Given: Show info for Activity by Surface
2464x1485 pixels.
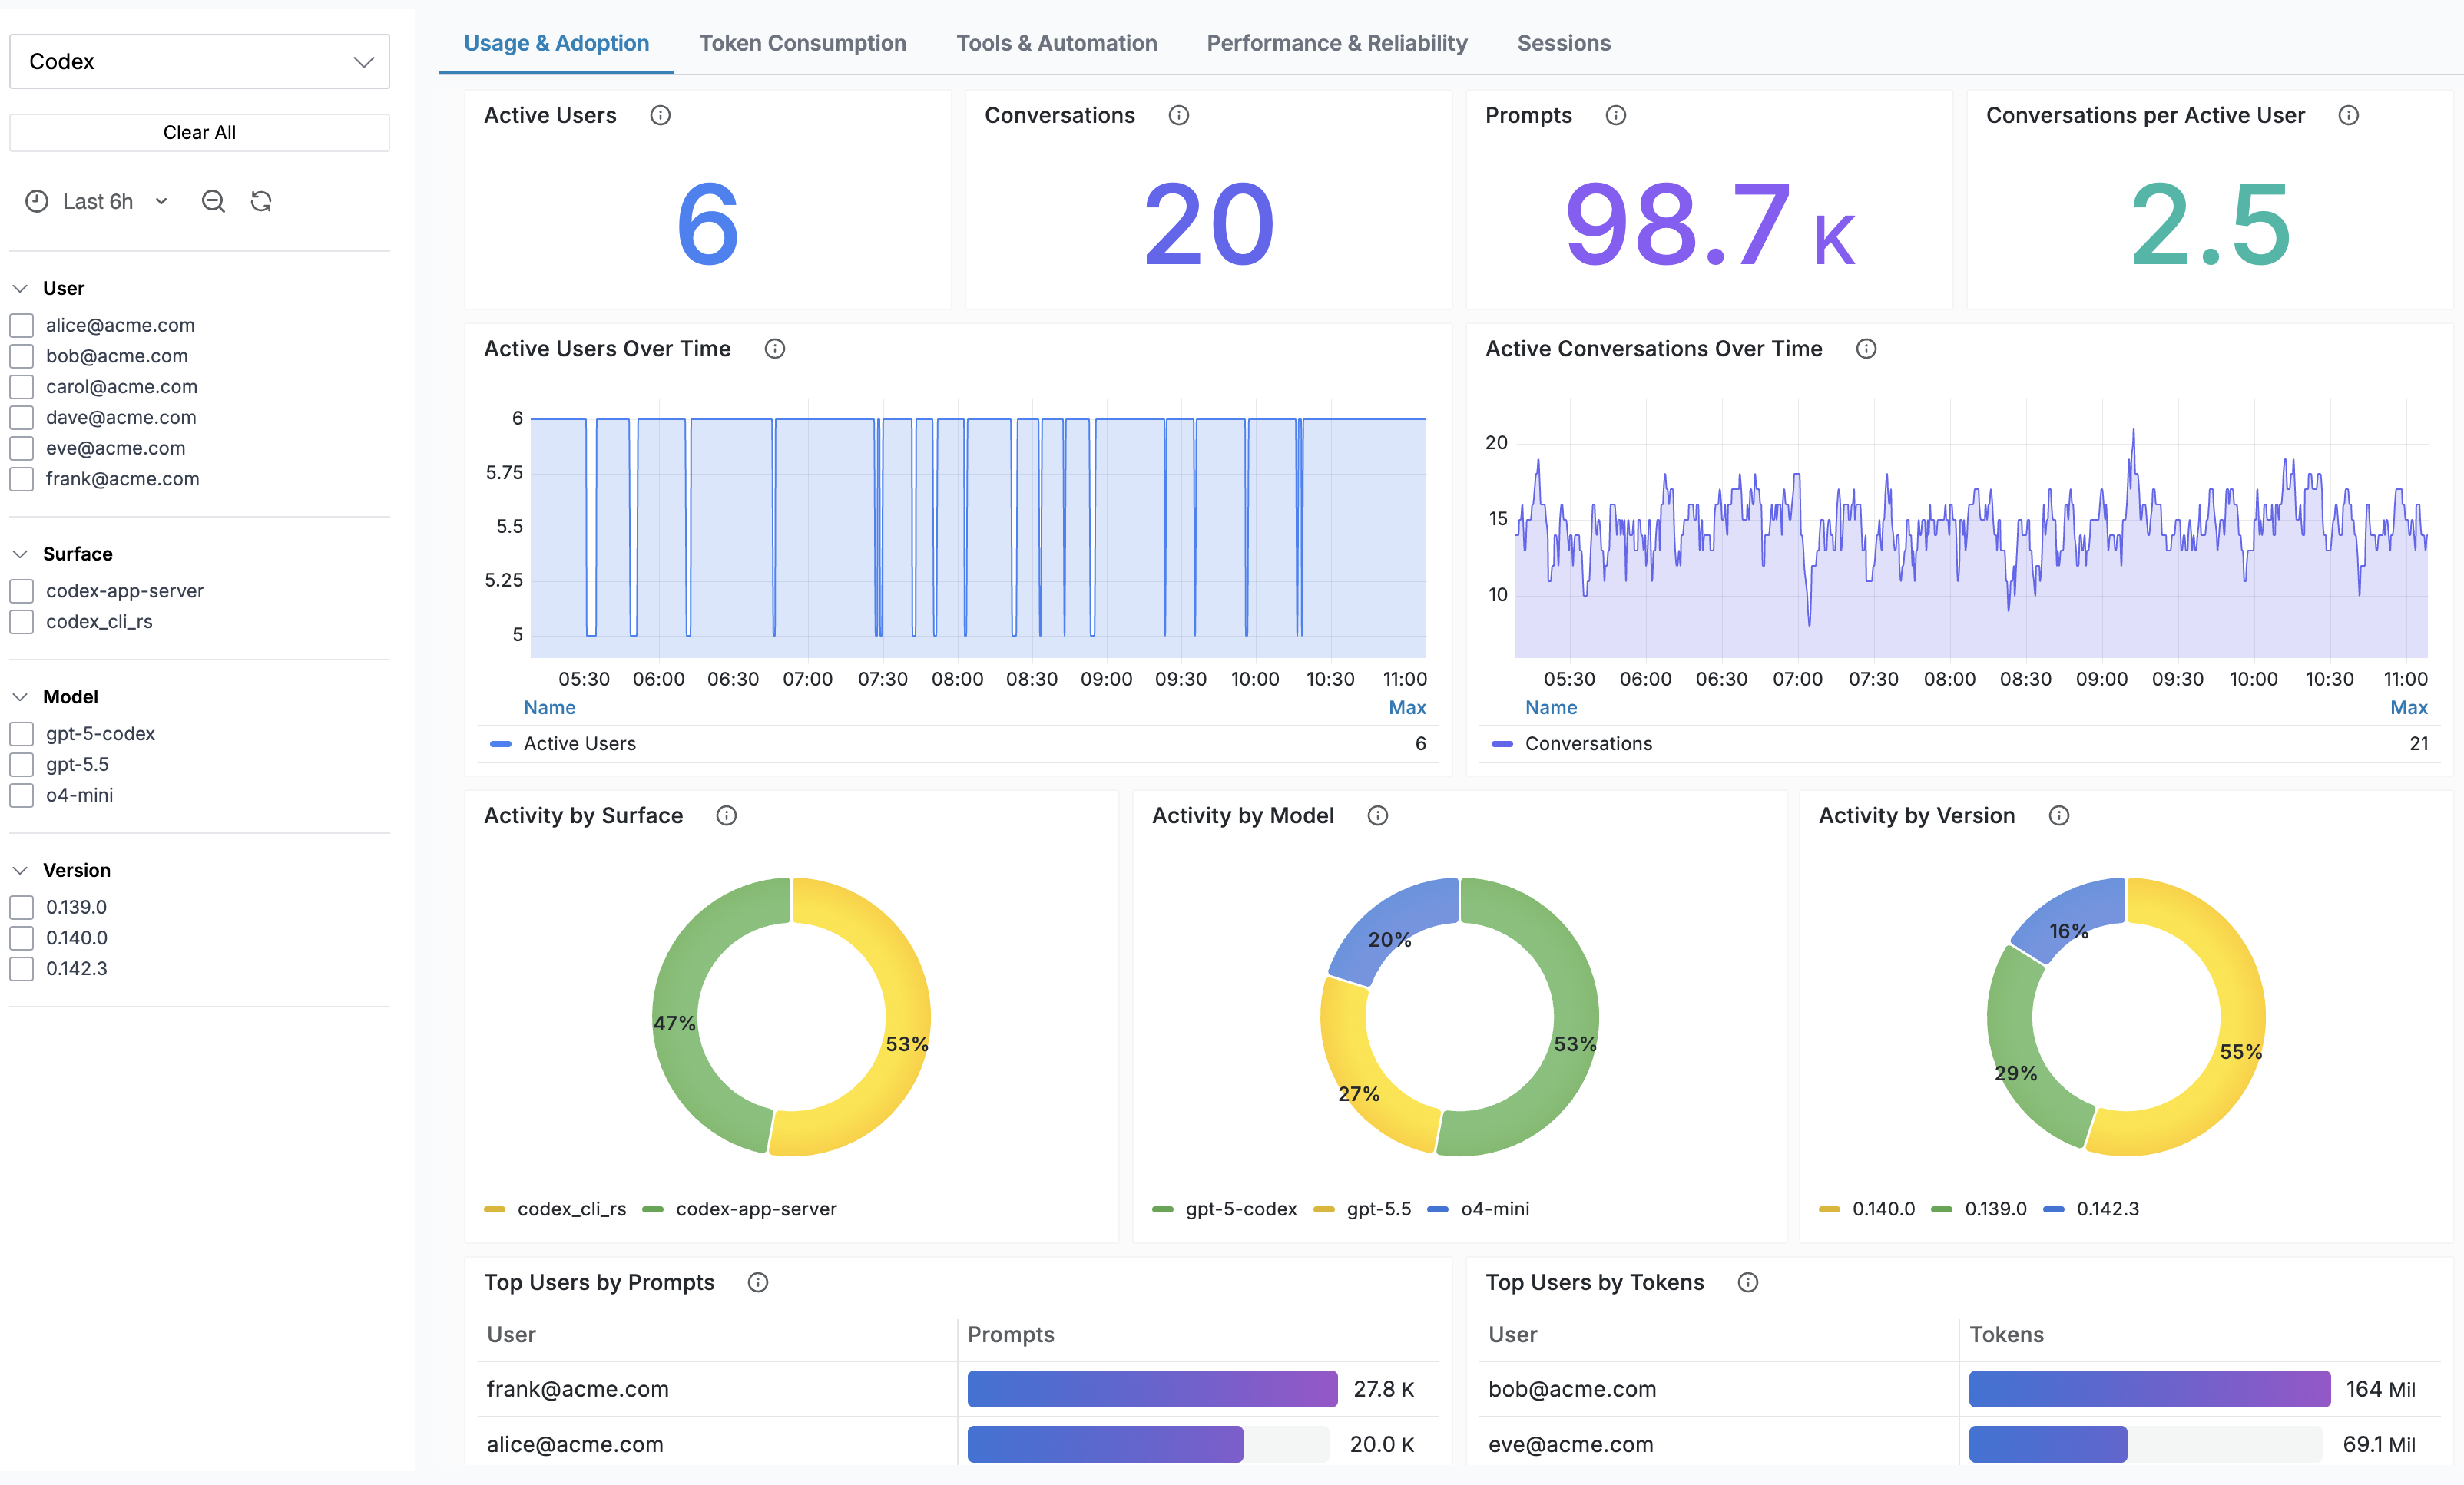Looking at the screenshot, I should pos(727,815).
